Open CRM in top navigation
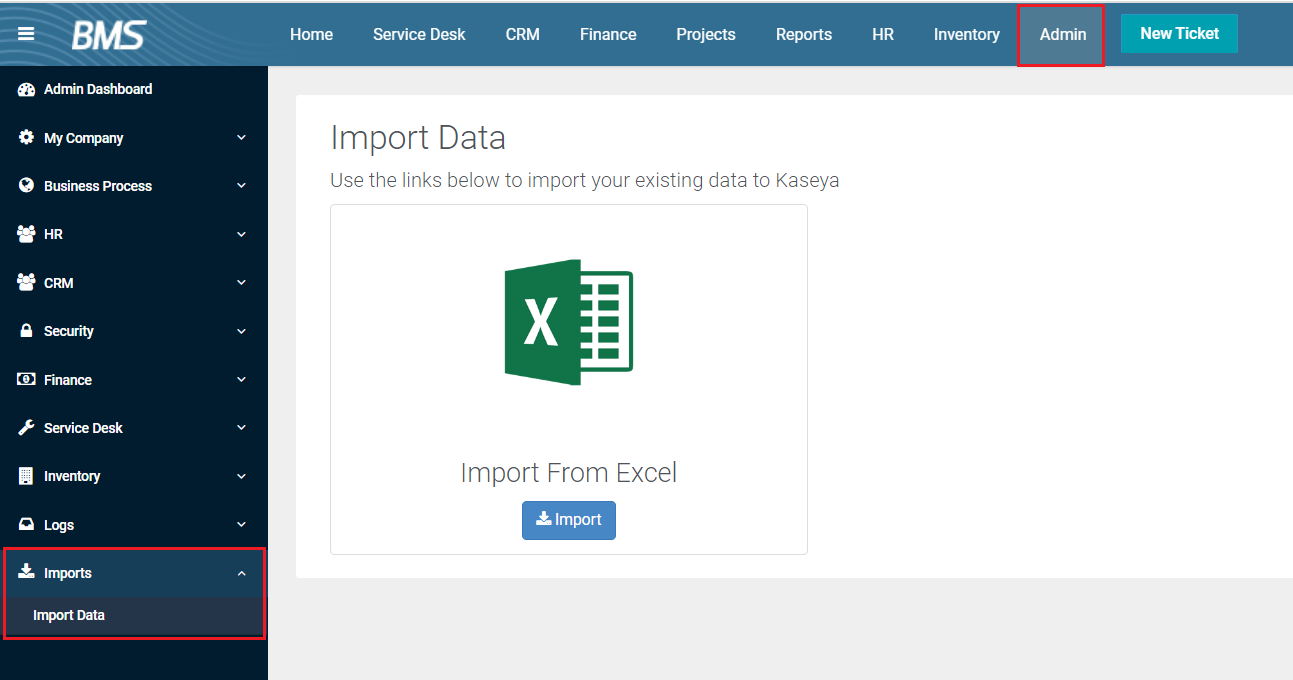This screenshot has width=1293, height=680. pyautogui.click(x=522, y=34)
